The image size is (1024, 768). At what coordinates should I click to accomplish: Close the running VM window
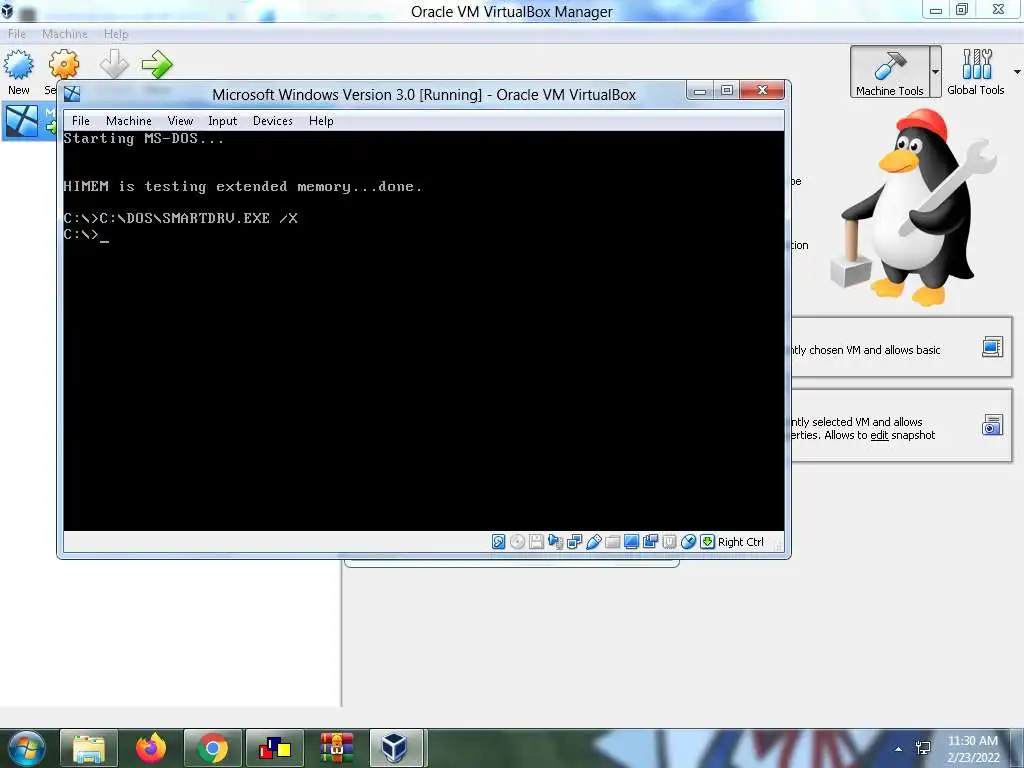[762, 91]
